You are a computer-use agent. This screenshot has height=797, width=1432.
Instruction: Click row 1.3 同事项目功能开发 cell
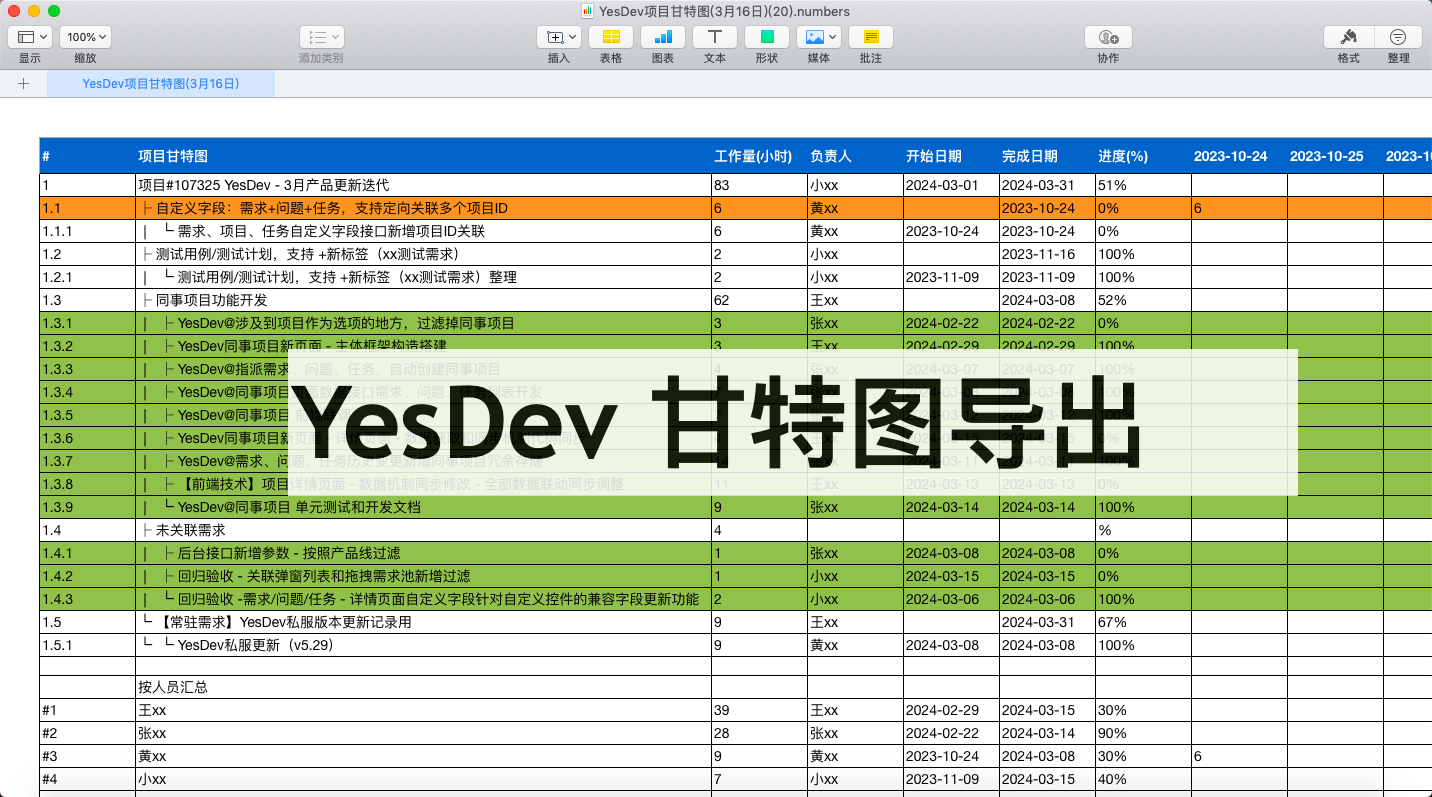click(x=423, y=300)
